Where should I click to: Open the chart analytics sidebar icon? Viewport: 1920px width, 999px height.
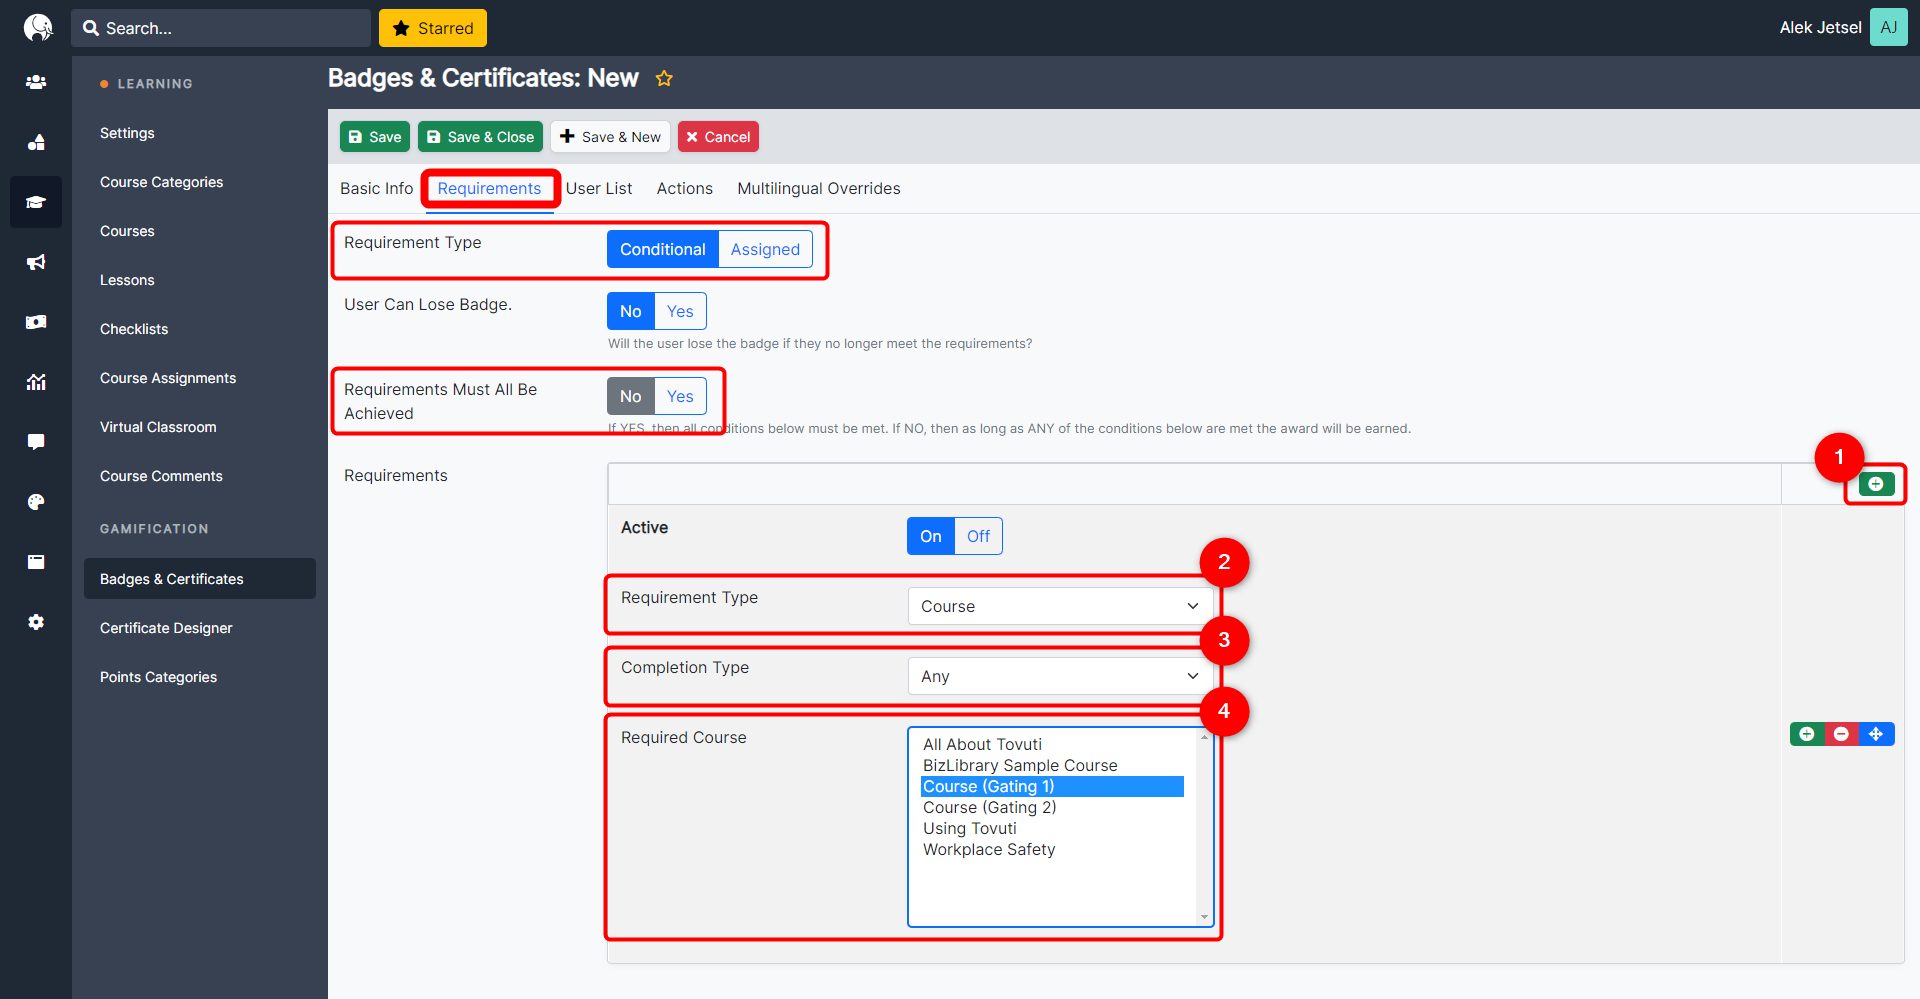[36, 382]
